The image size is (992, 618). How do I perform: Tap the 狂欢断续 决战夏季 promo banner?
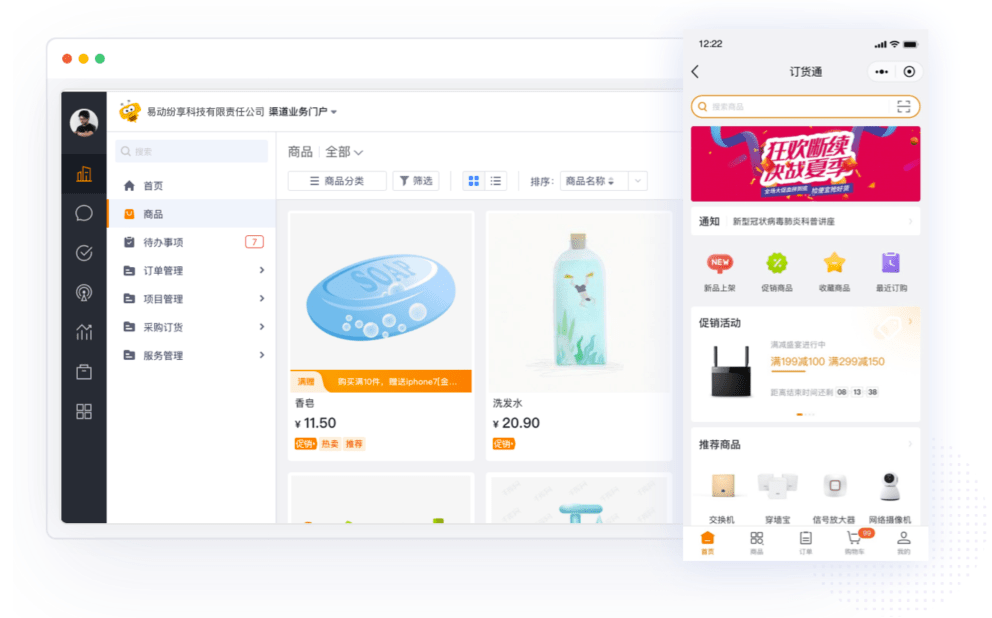click(x=805, y=164)
